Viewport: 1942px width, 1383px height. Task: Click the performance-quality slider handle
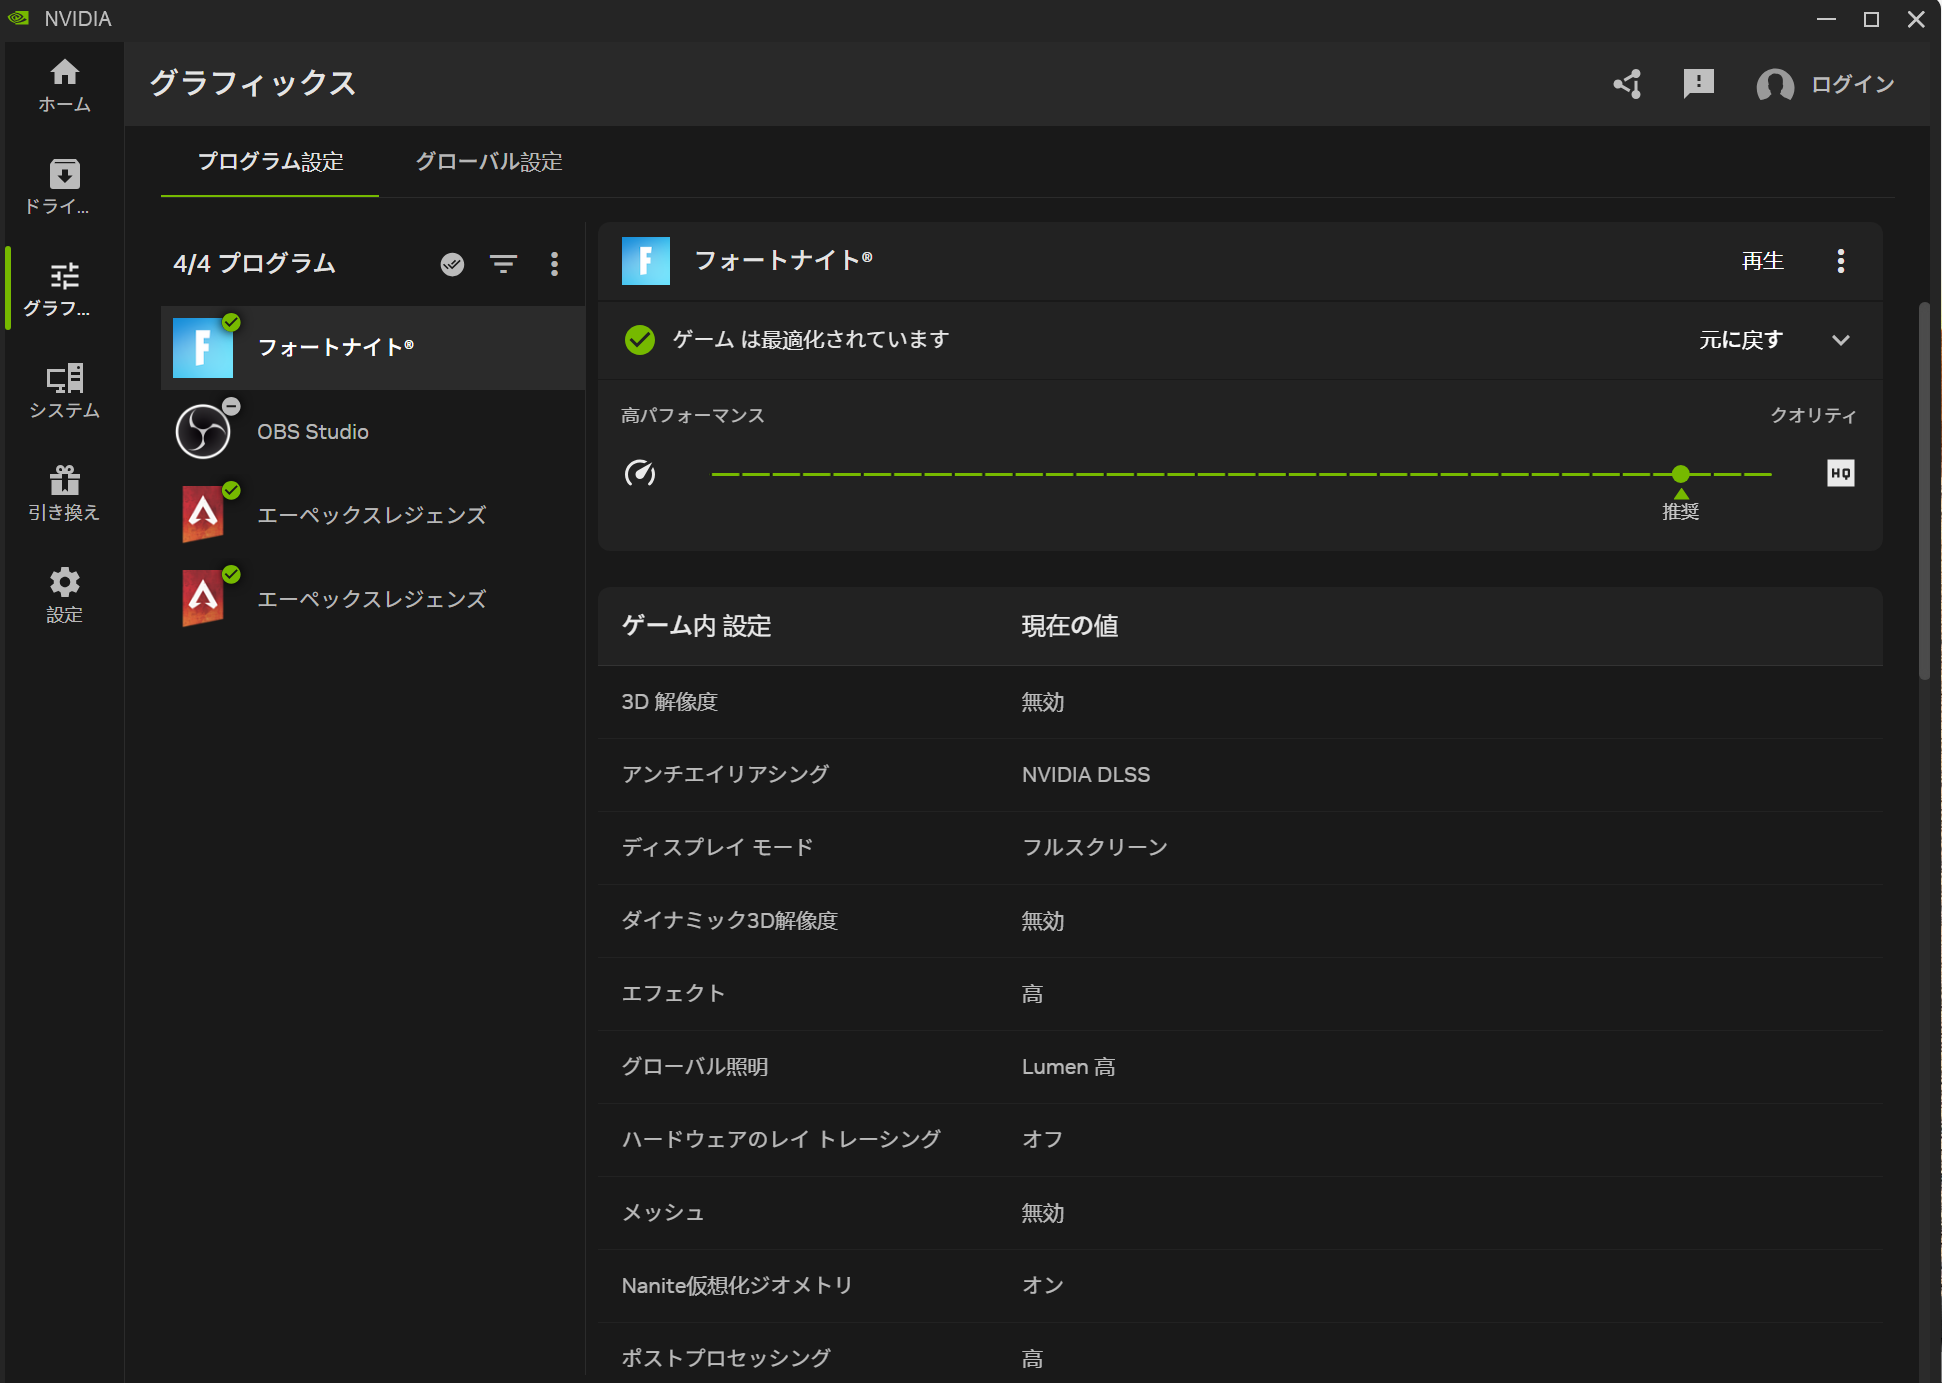(x=1681, y=474)
